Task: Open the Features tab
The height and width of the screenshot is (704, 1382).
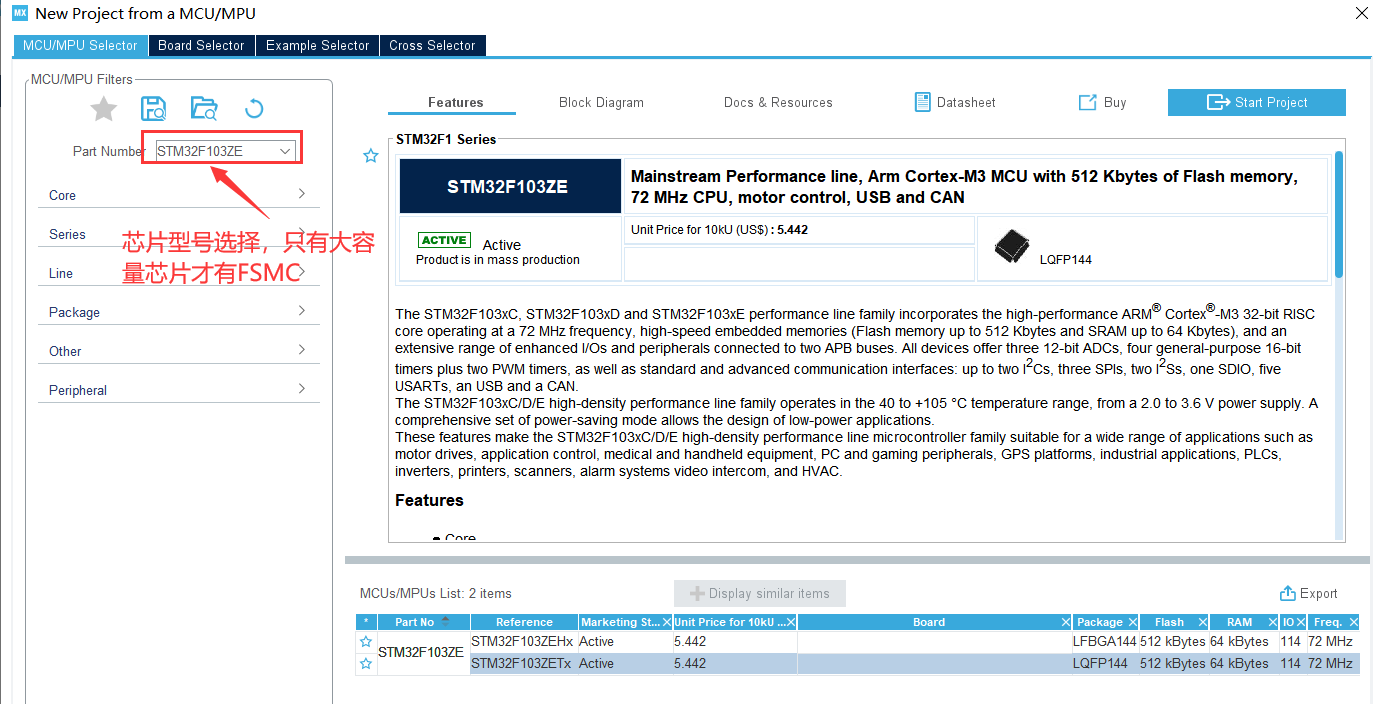Action: (455, 102)
